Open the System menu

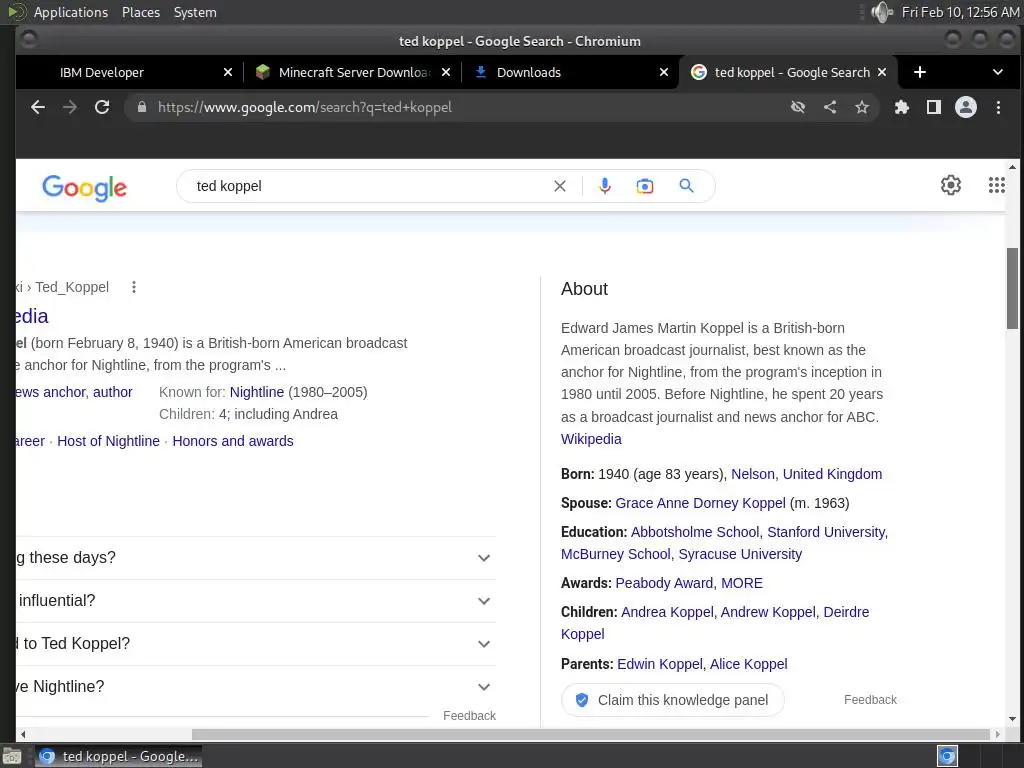(x=195, y=12)
